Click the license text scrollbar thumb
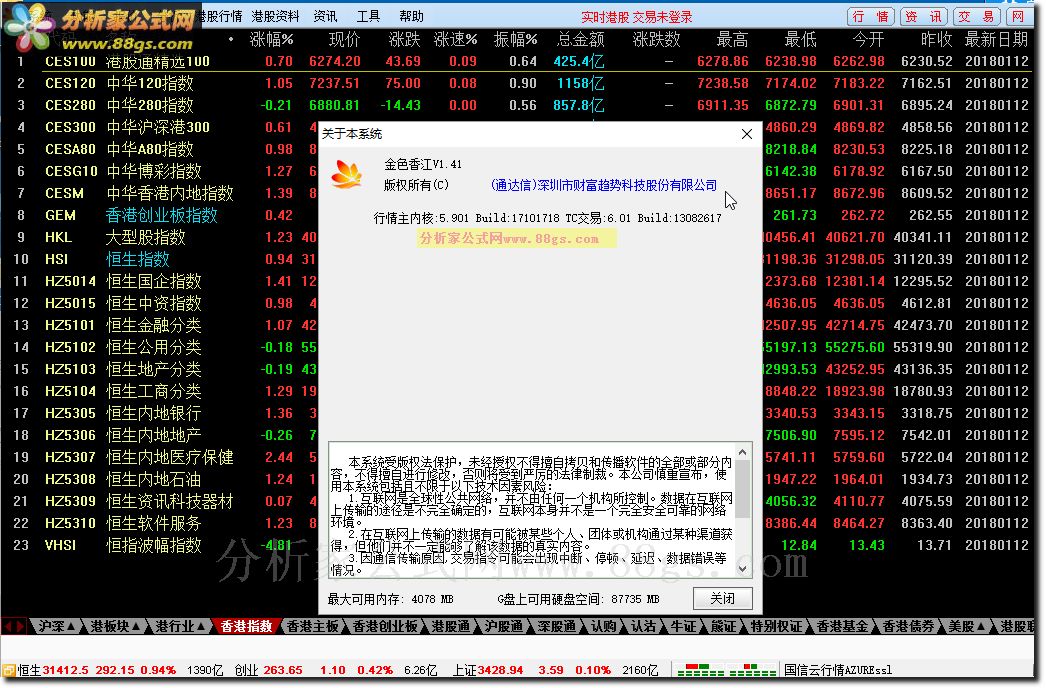Image resolution: width=1046 pixels, height=688 pixels. coord(742,488)
